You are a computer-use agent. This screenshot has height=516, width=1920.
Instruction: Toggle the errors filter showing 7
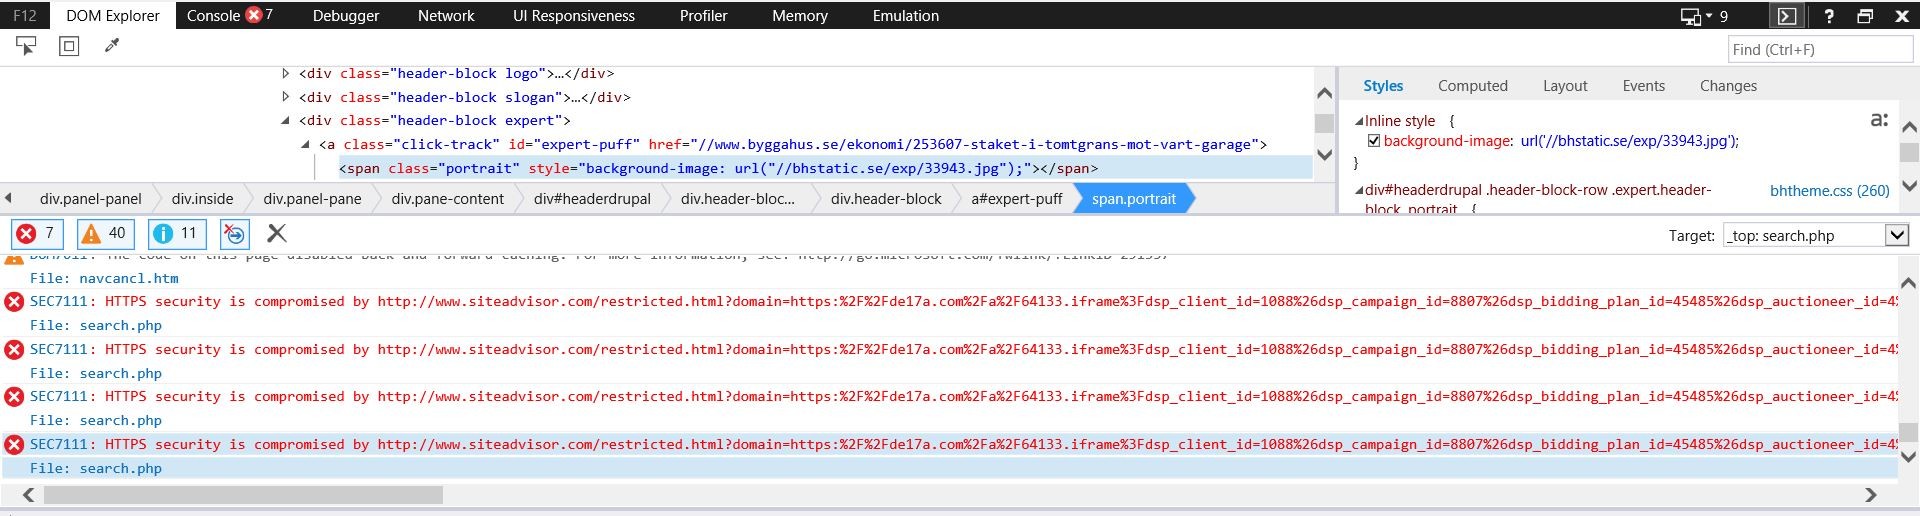37,233
